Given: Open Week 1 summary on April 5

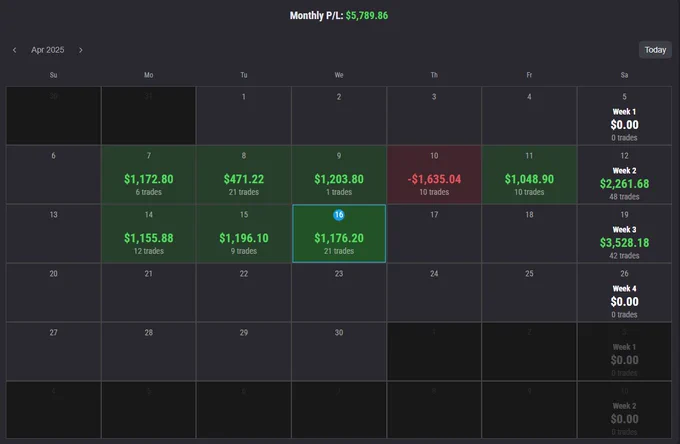Looking at the screenshot, I should (x=624, y=115).
